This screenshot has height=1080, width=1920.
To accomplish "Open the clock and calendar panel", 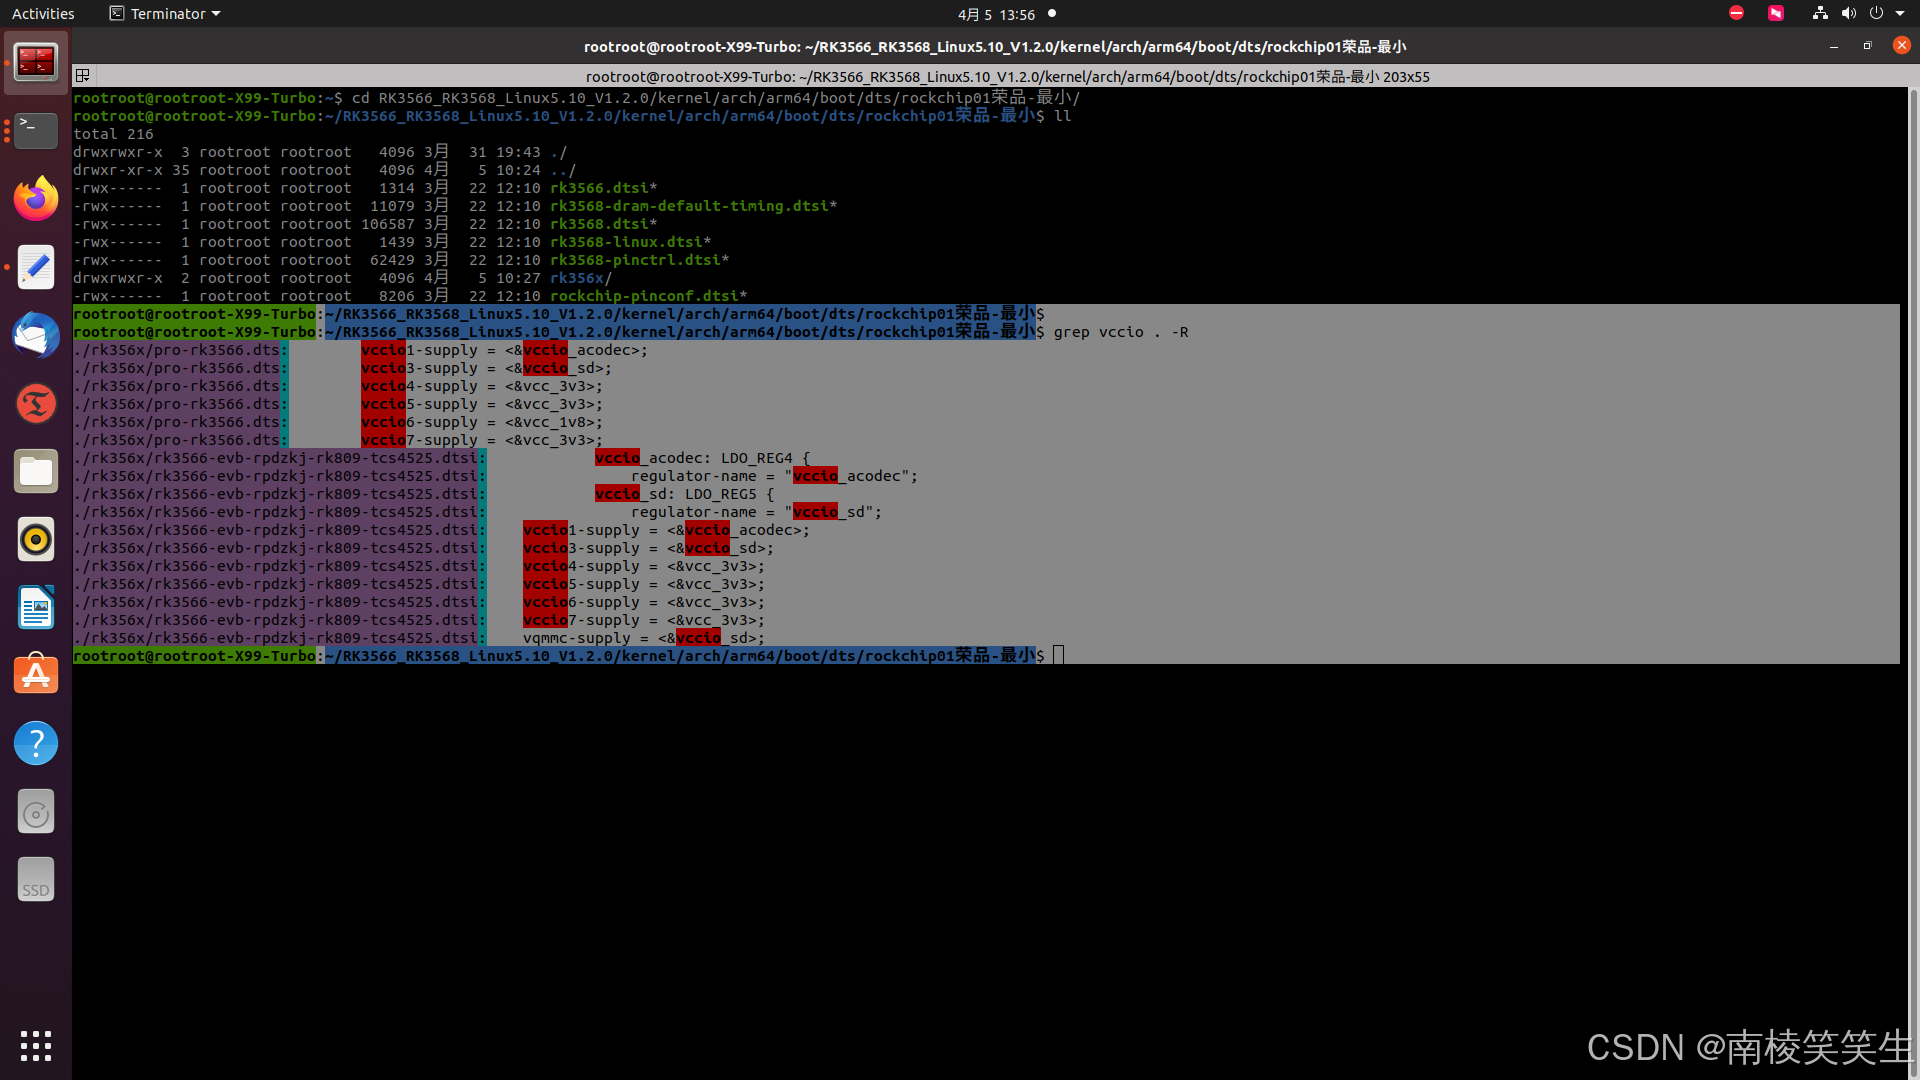I will point(996,14).
